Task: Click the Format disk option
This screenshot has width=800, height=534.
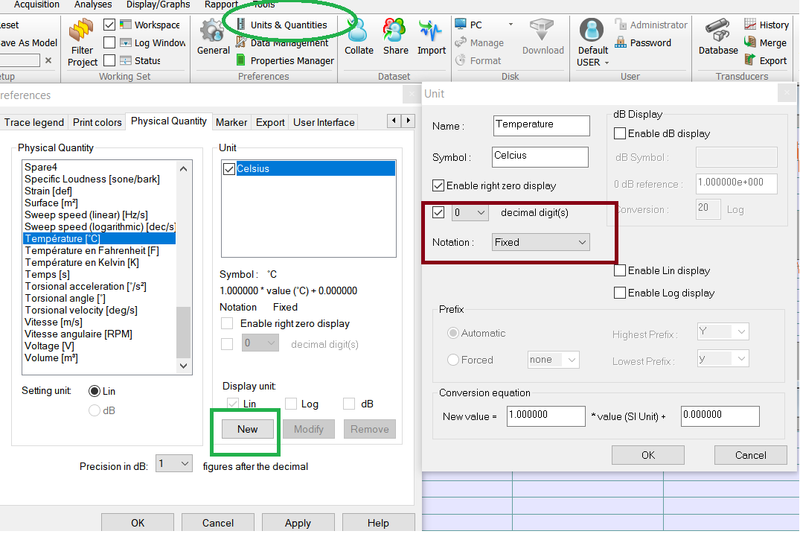Action: [x=478, y=61]
